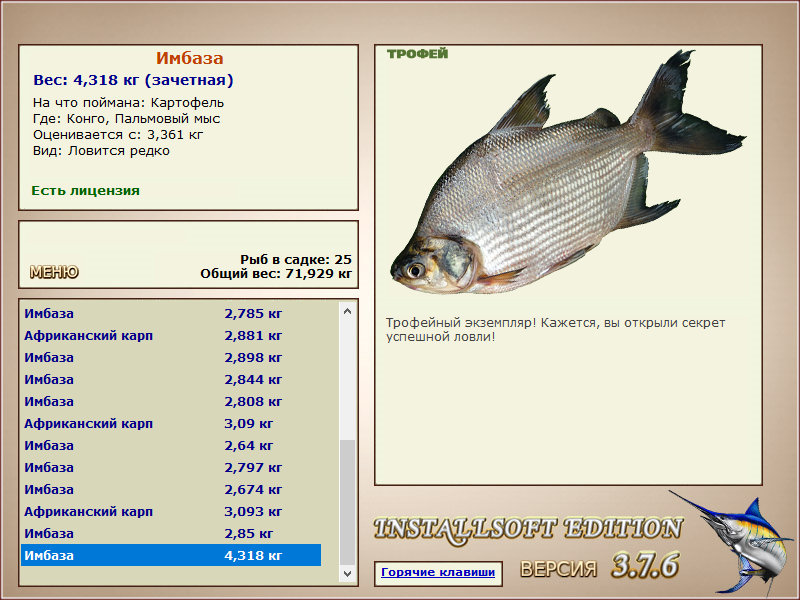The image size is (800, 600).
Task: Click the Где: Конго, Пальмовый мыс line
Action: 127,119
